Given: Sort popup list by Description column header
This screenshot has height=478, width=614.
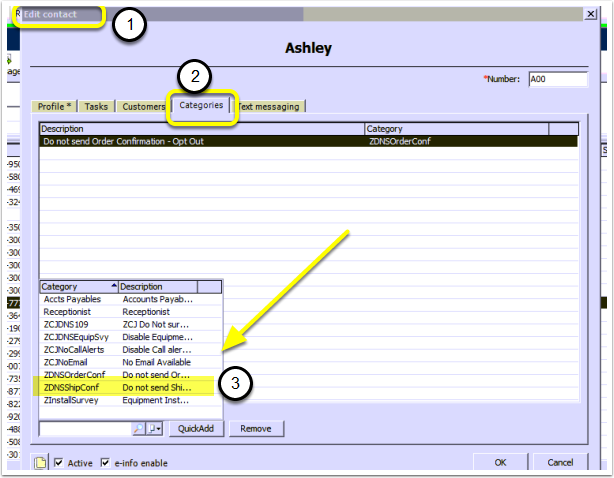Looking at the screenshot, I should [158, 287].
